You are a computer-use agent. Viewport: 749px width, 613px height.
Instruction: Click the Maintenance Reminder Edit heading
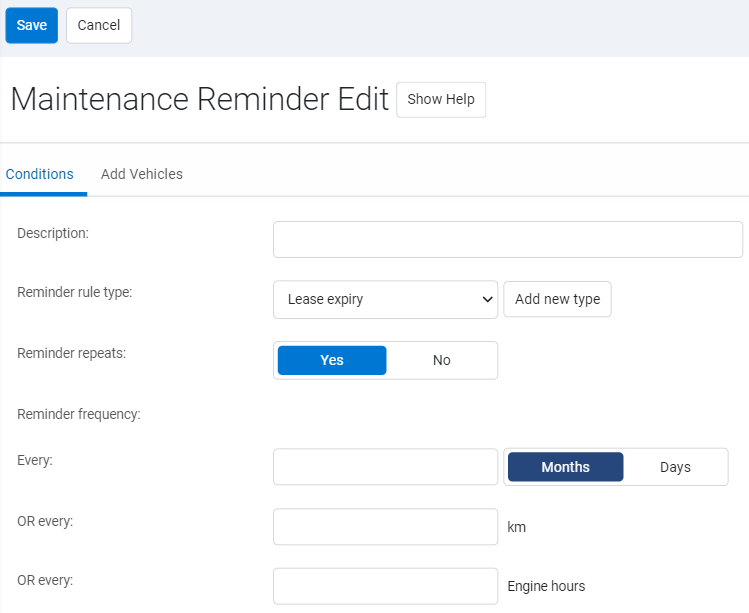(x=199, y=100)
